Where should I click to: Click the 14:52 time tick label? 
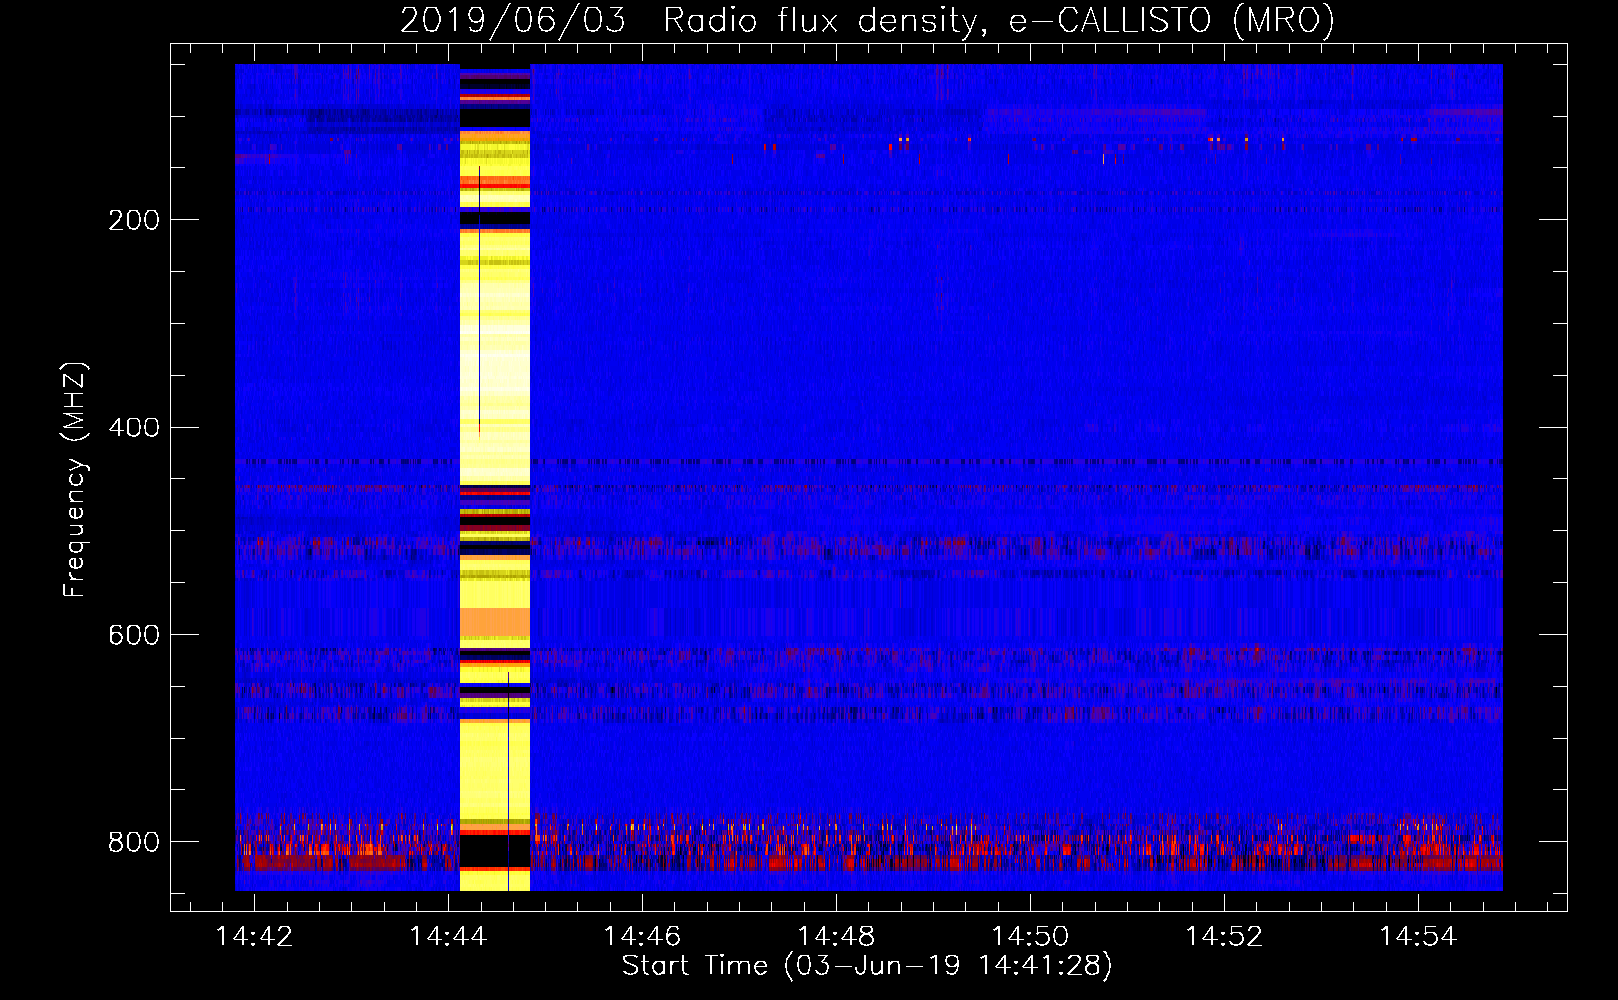pos(1224,936)
